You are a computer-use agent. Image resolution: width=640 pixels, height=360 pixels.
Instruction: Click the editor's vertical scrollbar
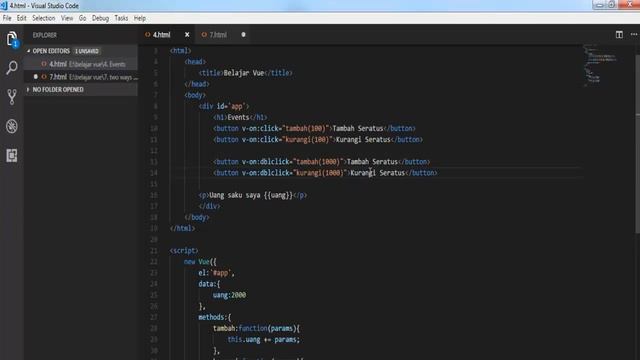[637, 143]
